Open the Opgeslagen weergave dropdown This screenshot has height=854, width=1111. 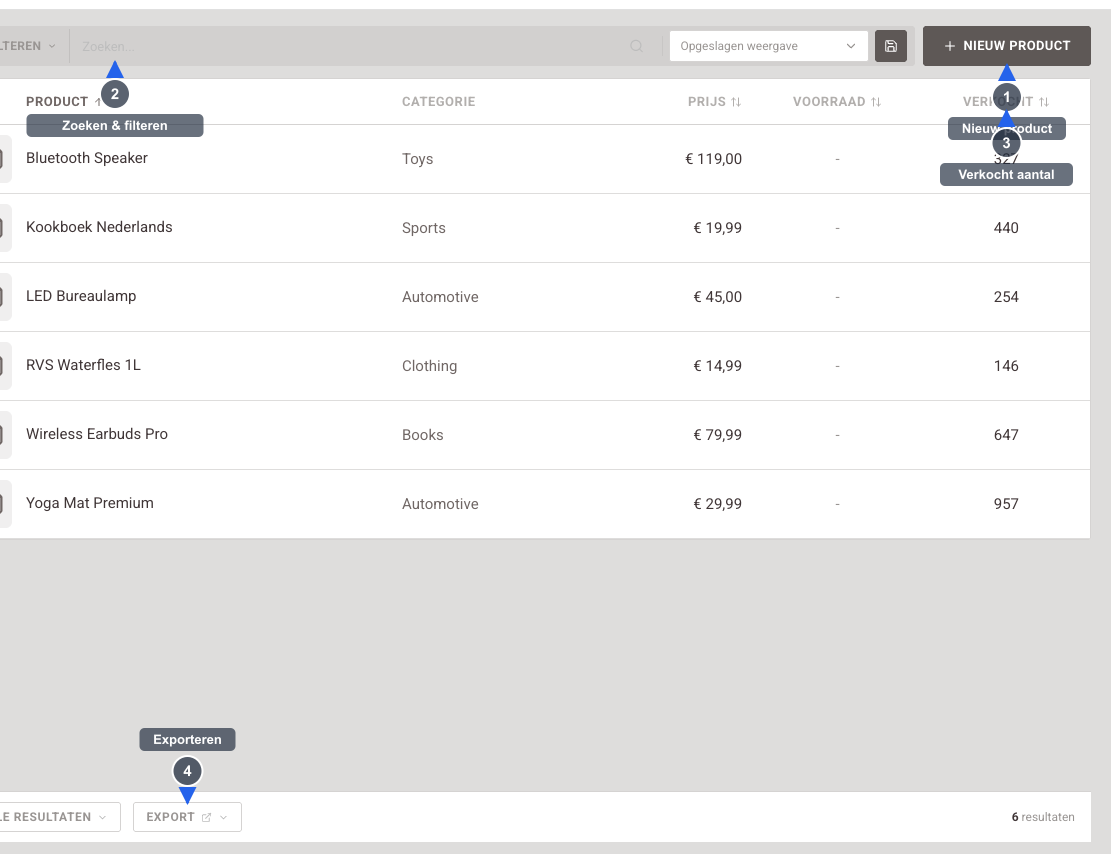[x=769, y=46]
